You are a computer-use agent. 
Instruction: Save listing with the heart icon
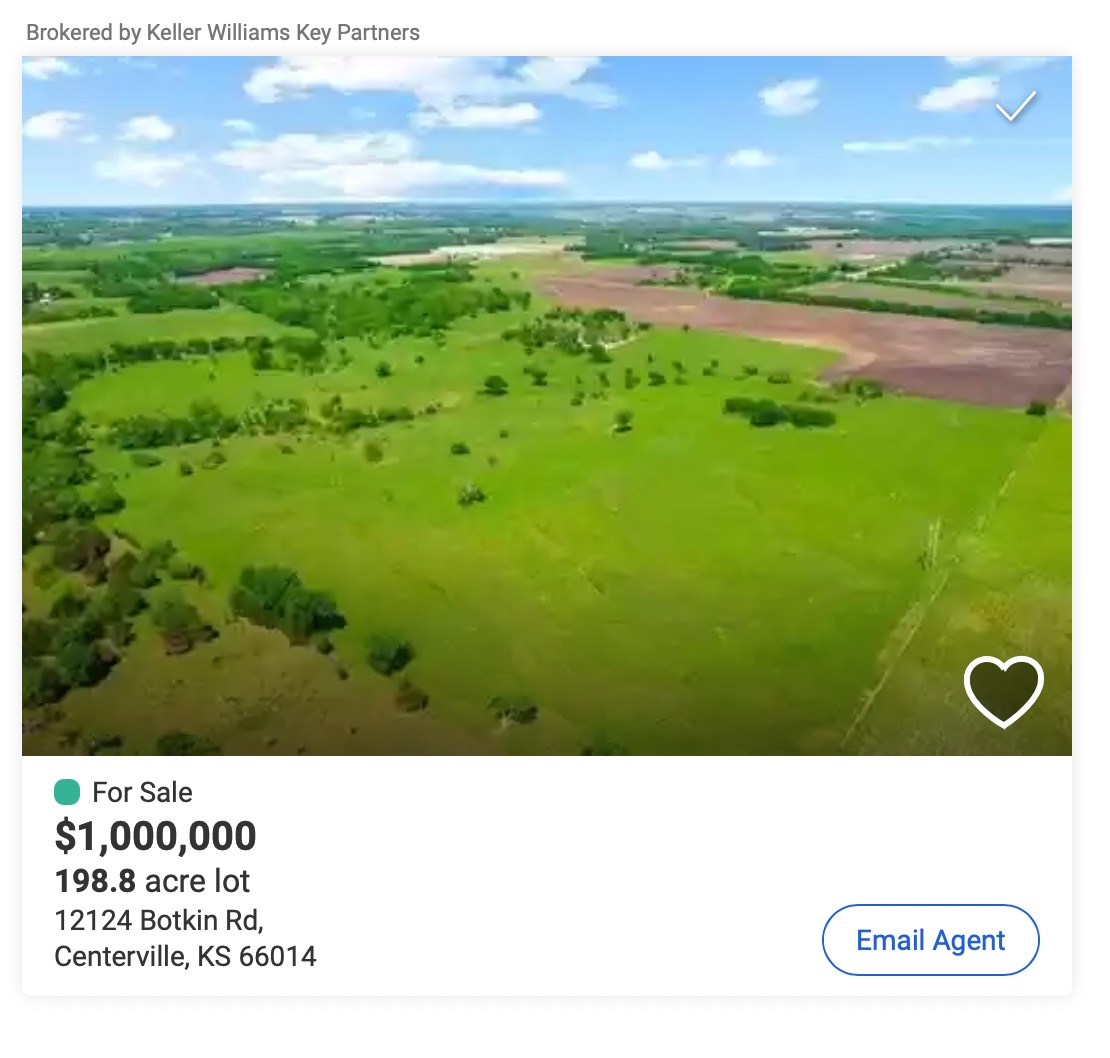pyautogui.click(x=1003, y=691)
